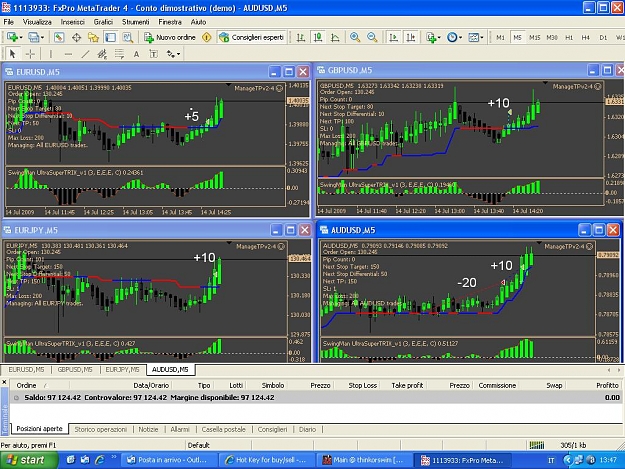Open the Visualizza menu
Screen dimensions: 625x469
click(x=37, y=22)
